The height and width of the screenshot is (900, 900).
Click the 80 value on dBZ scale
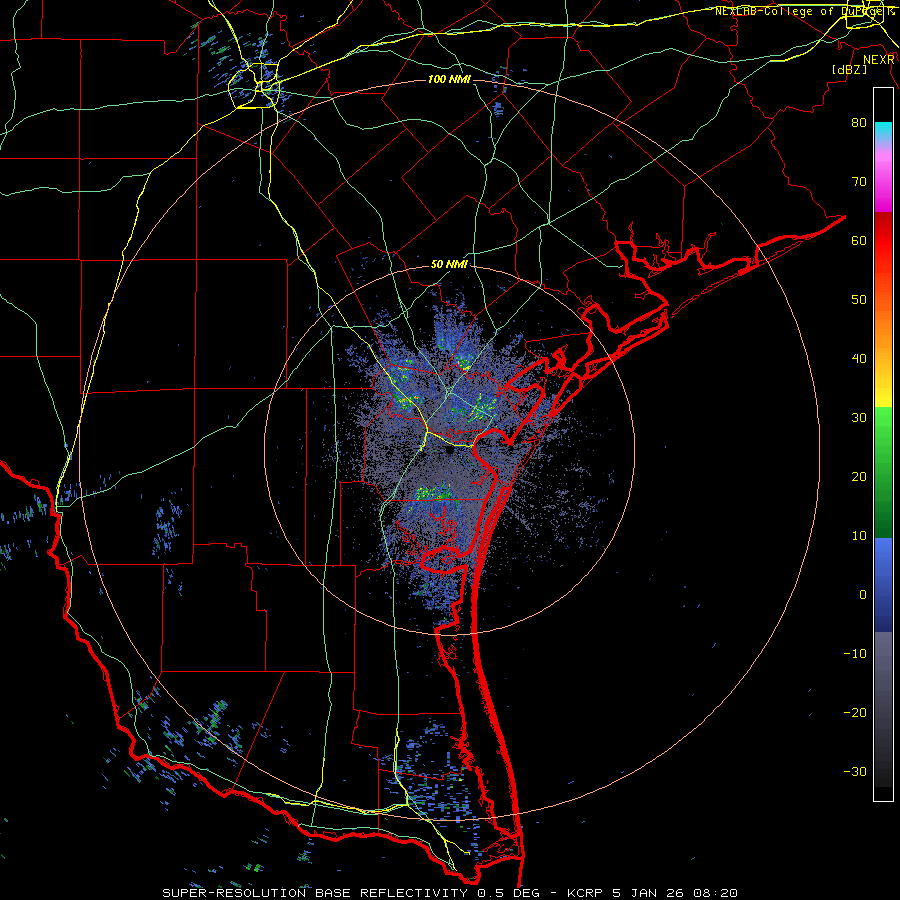859,122
